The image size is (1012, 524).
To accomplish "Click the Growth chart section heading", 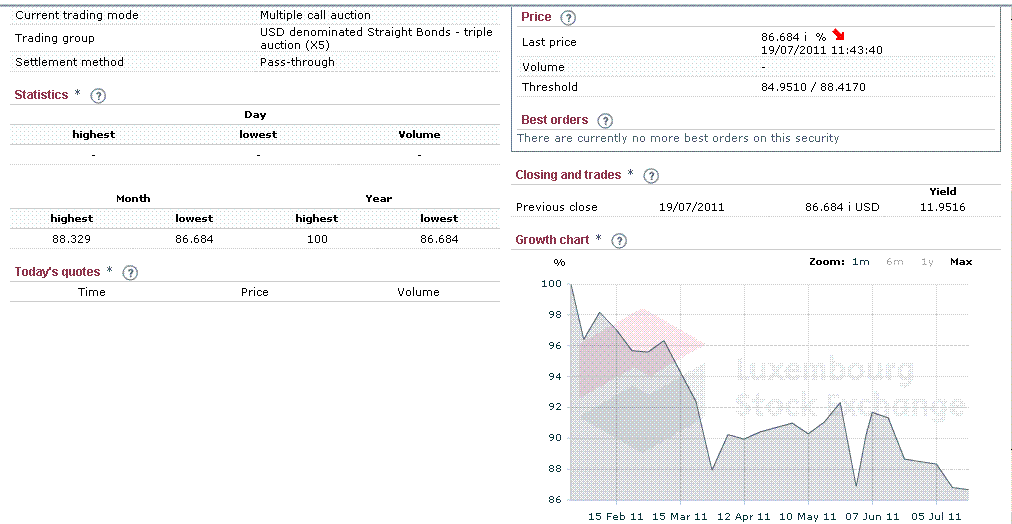I will [x=552, y=240].
